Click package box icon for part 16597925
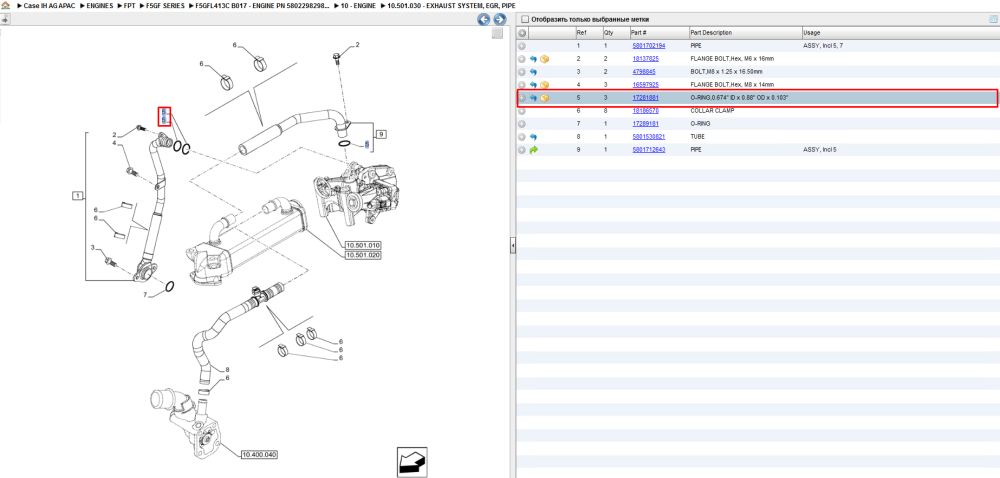Viewport: 1000px width, 478px height. 545,85
